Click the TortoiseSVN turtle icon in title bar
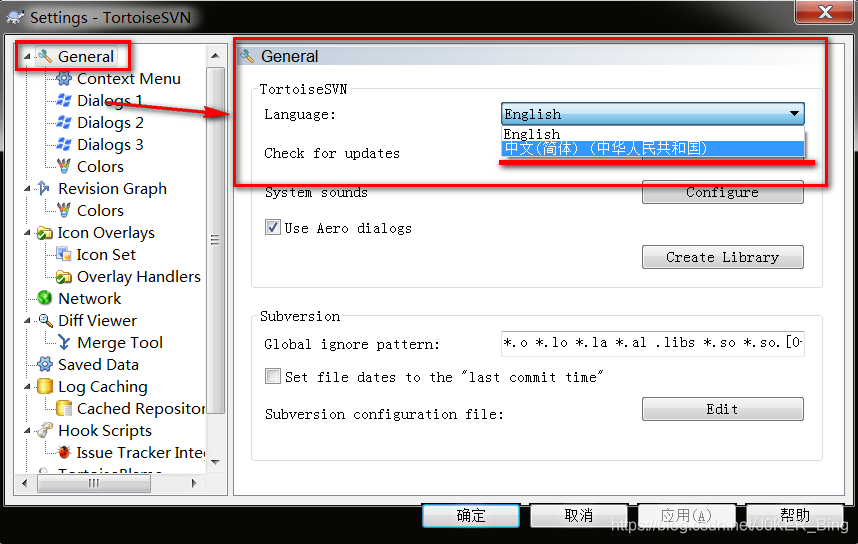The width and height of the screenshot is (858, 544). click(x=15, y=17)
